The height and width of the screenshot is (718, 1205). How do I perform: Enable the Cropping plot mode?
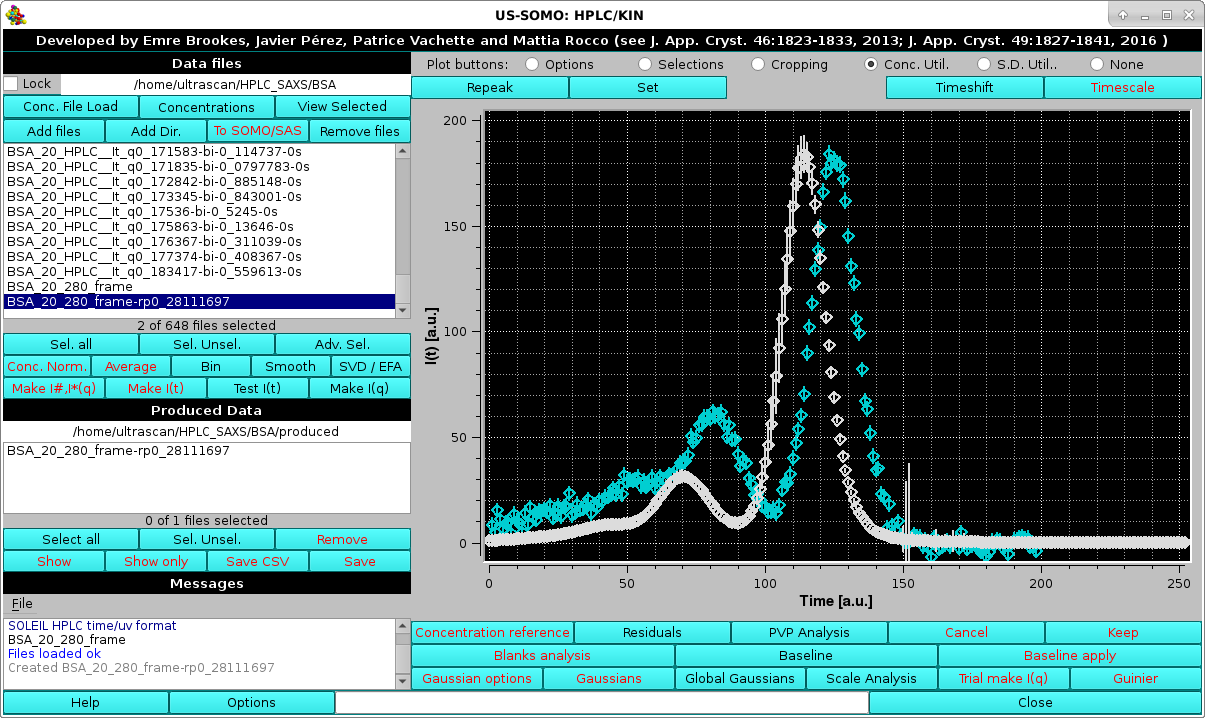click(757, 64)
